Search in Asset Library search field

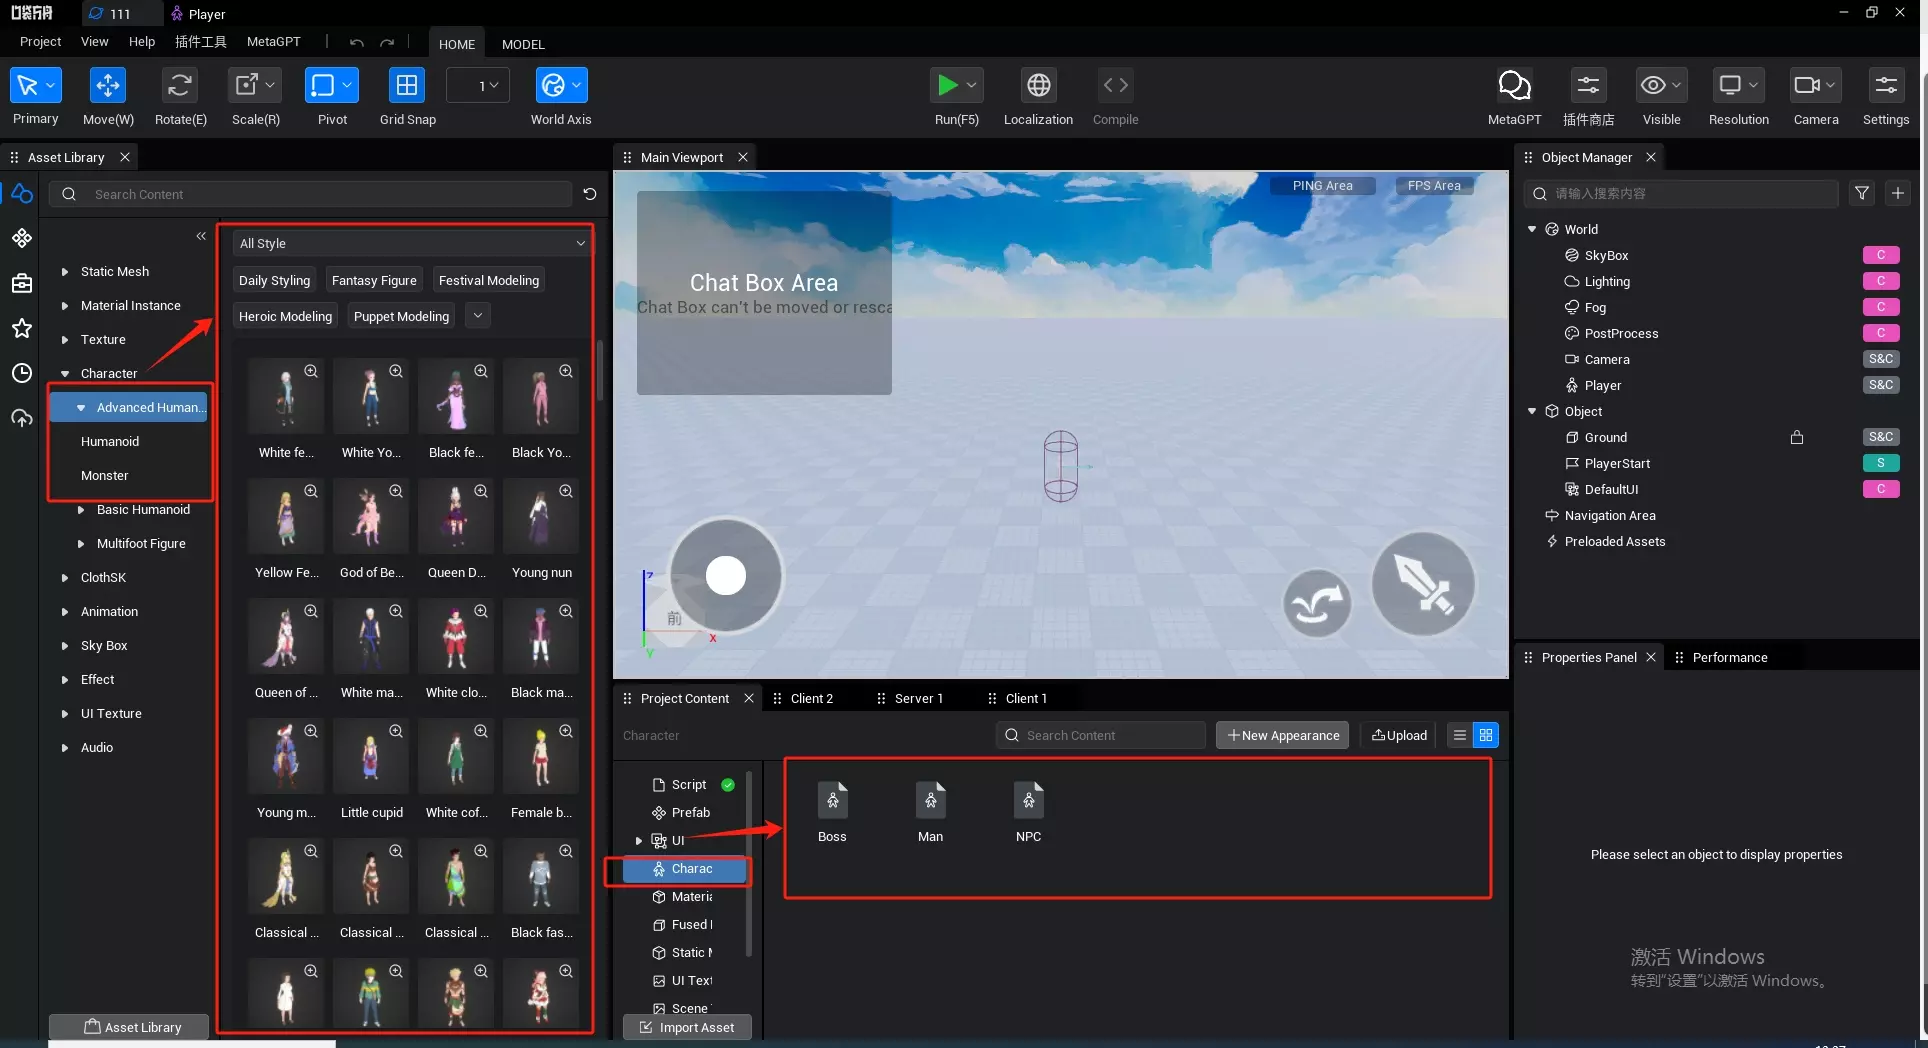[x=311, y=194]
